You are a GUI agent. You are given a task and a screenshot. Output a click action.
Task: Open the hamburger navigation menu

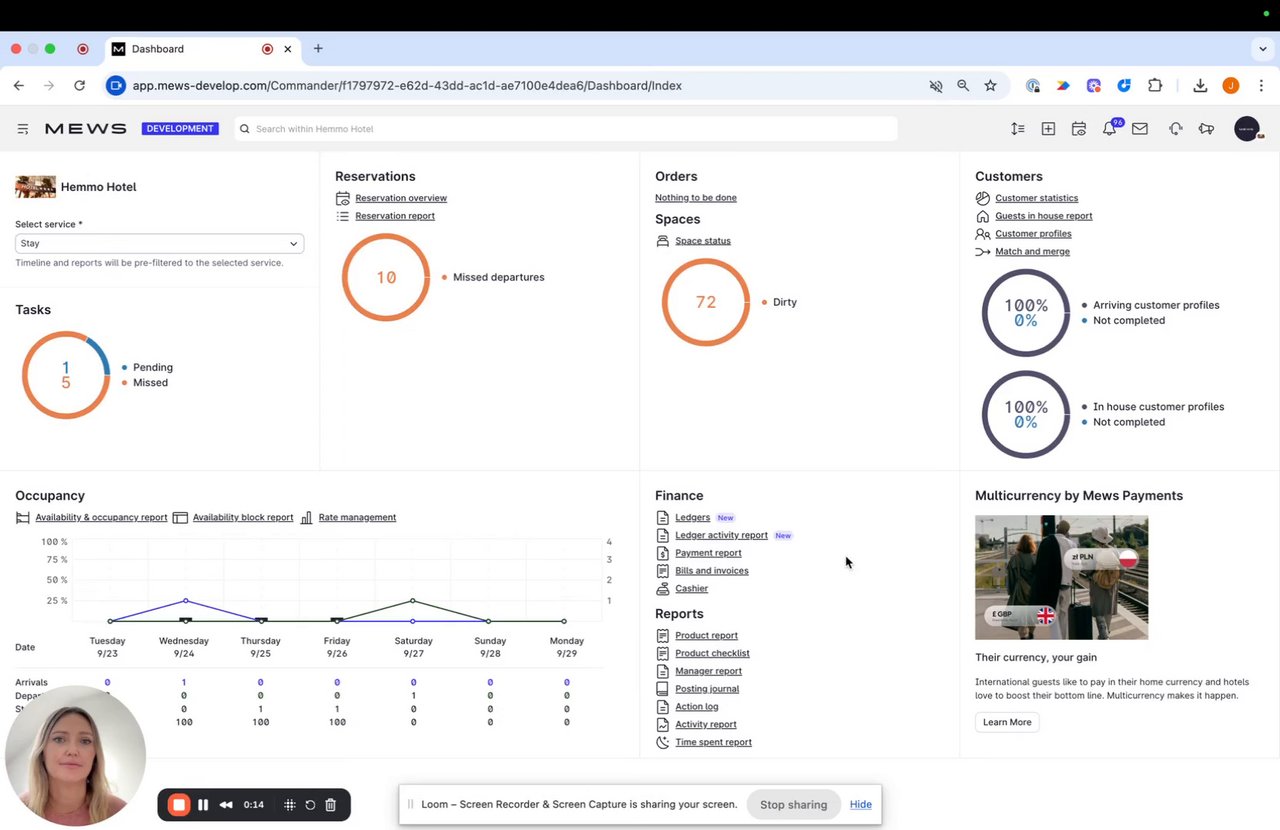click(23, 129)
